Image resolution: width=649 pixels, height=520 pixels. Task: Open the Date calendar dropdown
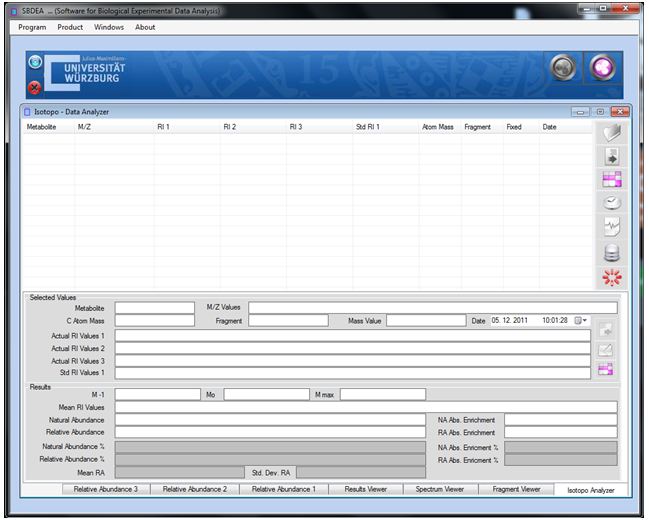580,321
